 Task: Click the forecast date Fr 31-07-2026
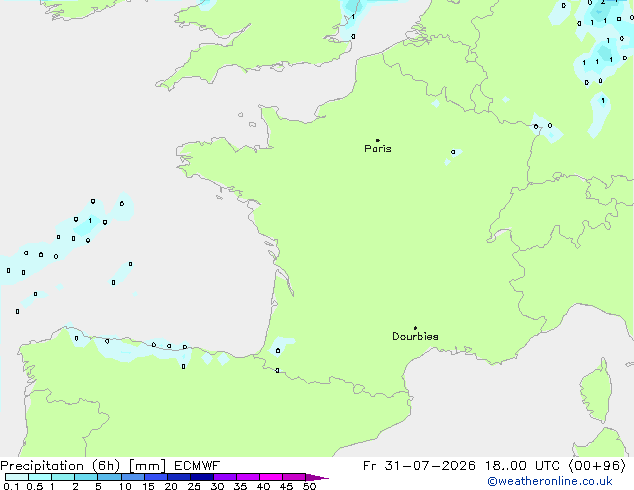click(x=419, y=466)
